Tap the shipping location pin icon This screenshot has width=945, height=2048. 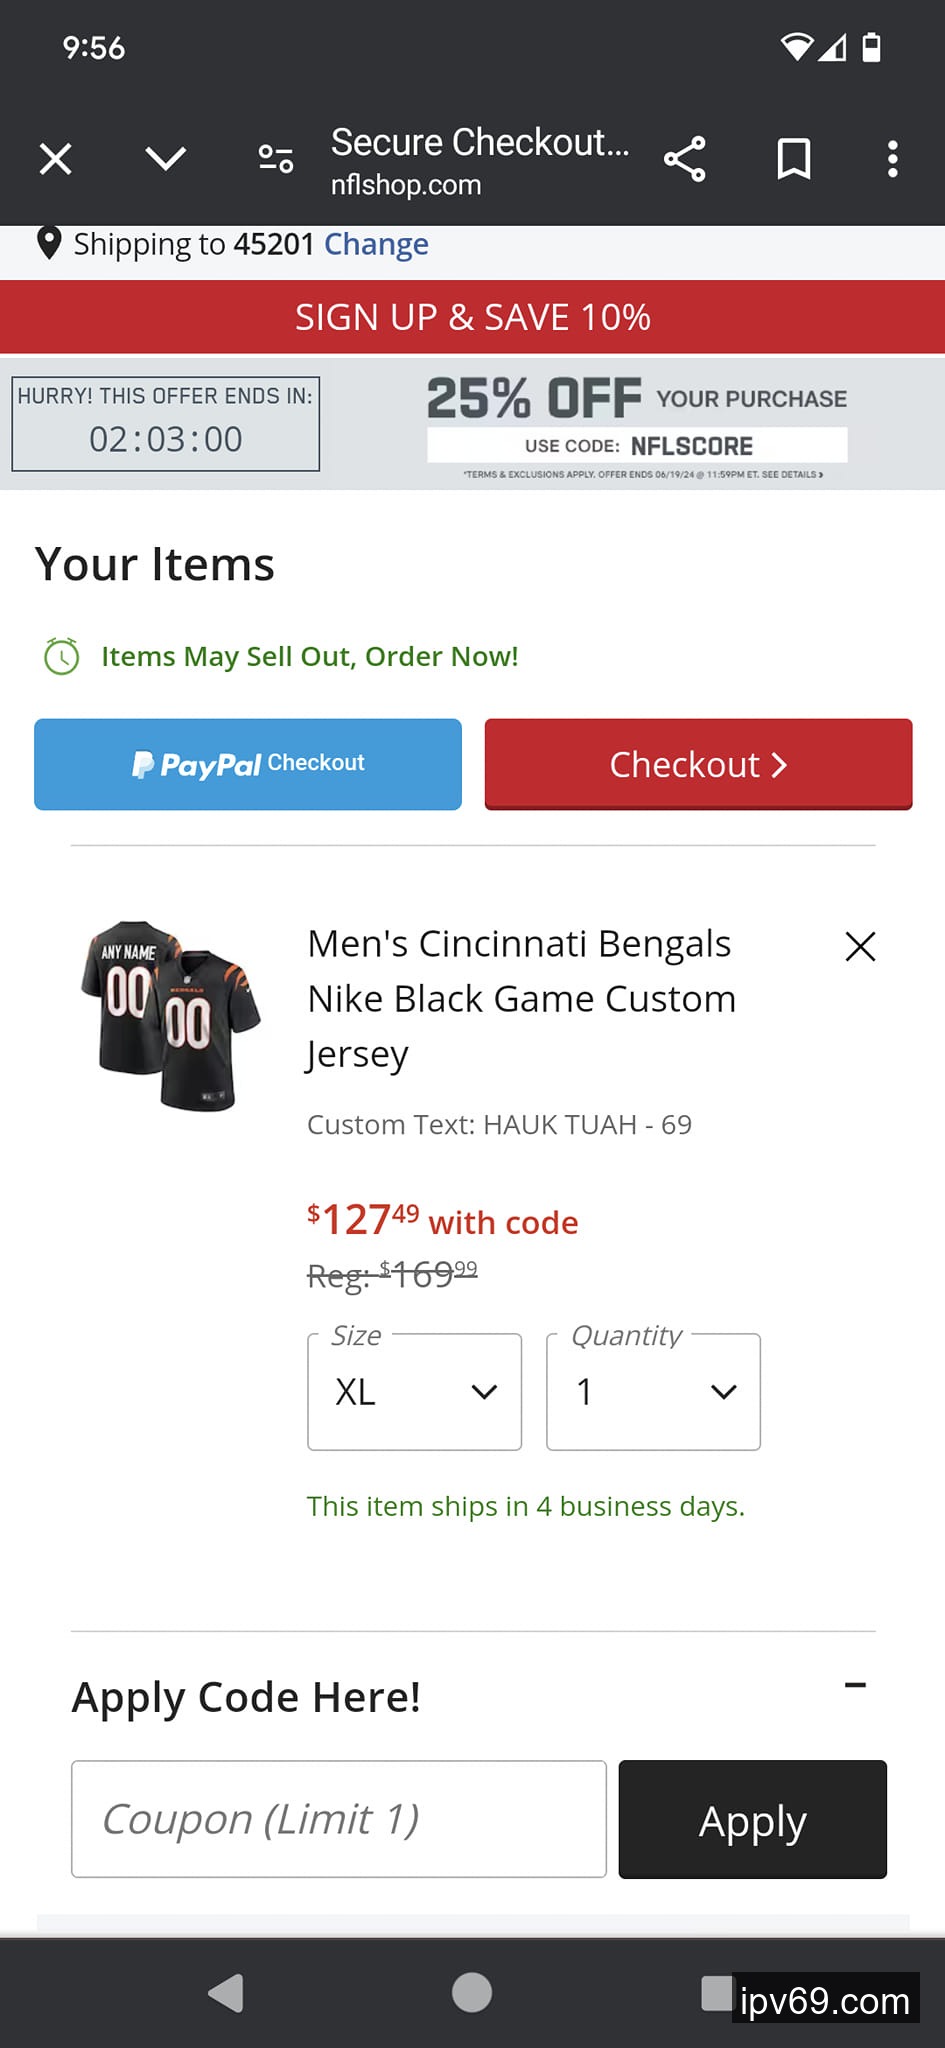[x=49, y=243]
